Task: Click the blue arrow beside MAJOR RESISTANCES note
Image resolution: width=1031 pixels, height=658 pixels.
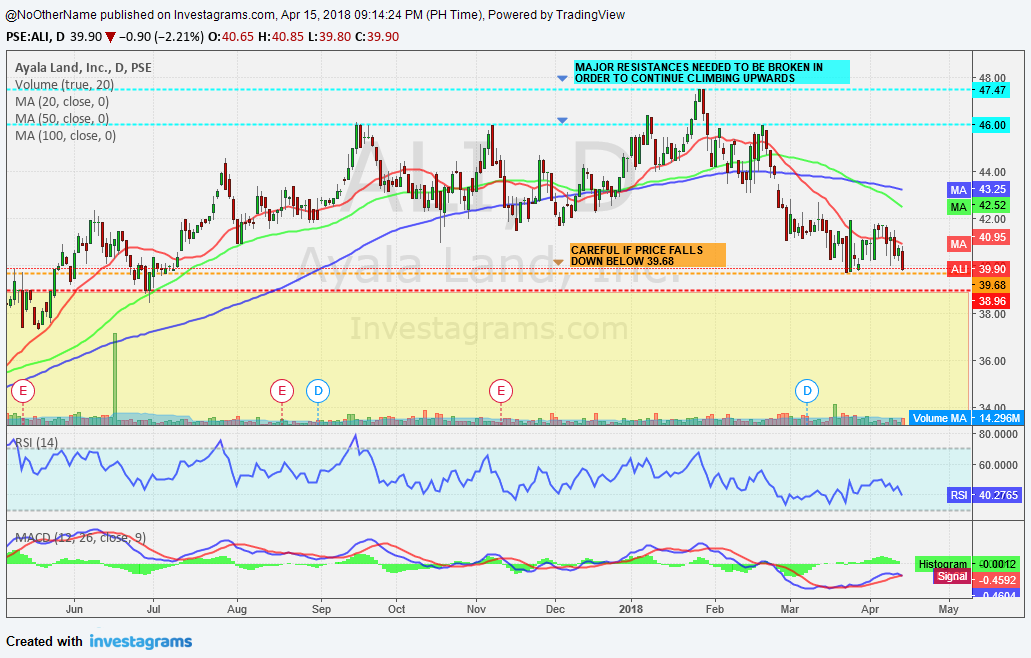Action: (x=562, y=78)
